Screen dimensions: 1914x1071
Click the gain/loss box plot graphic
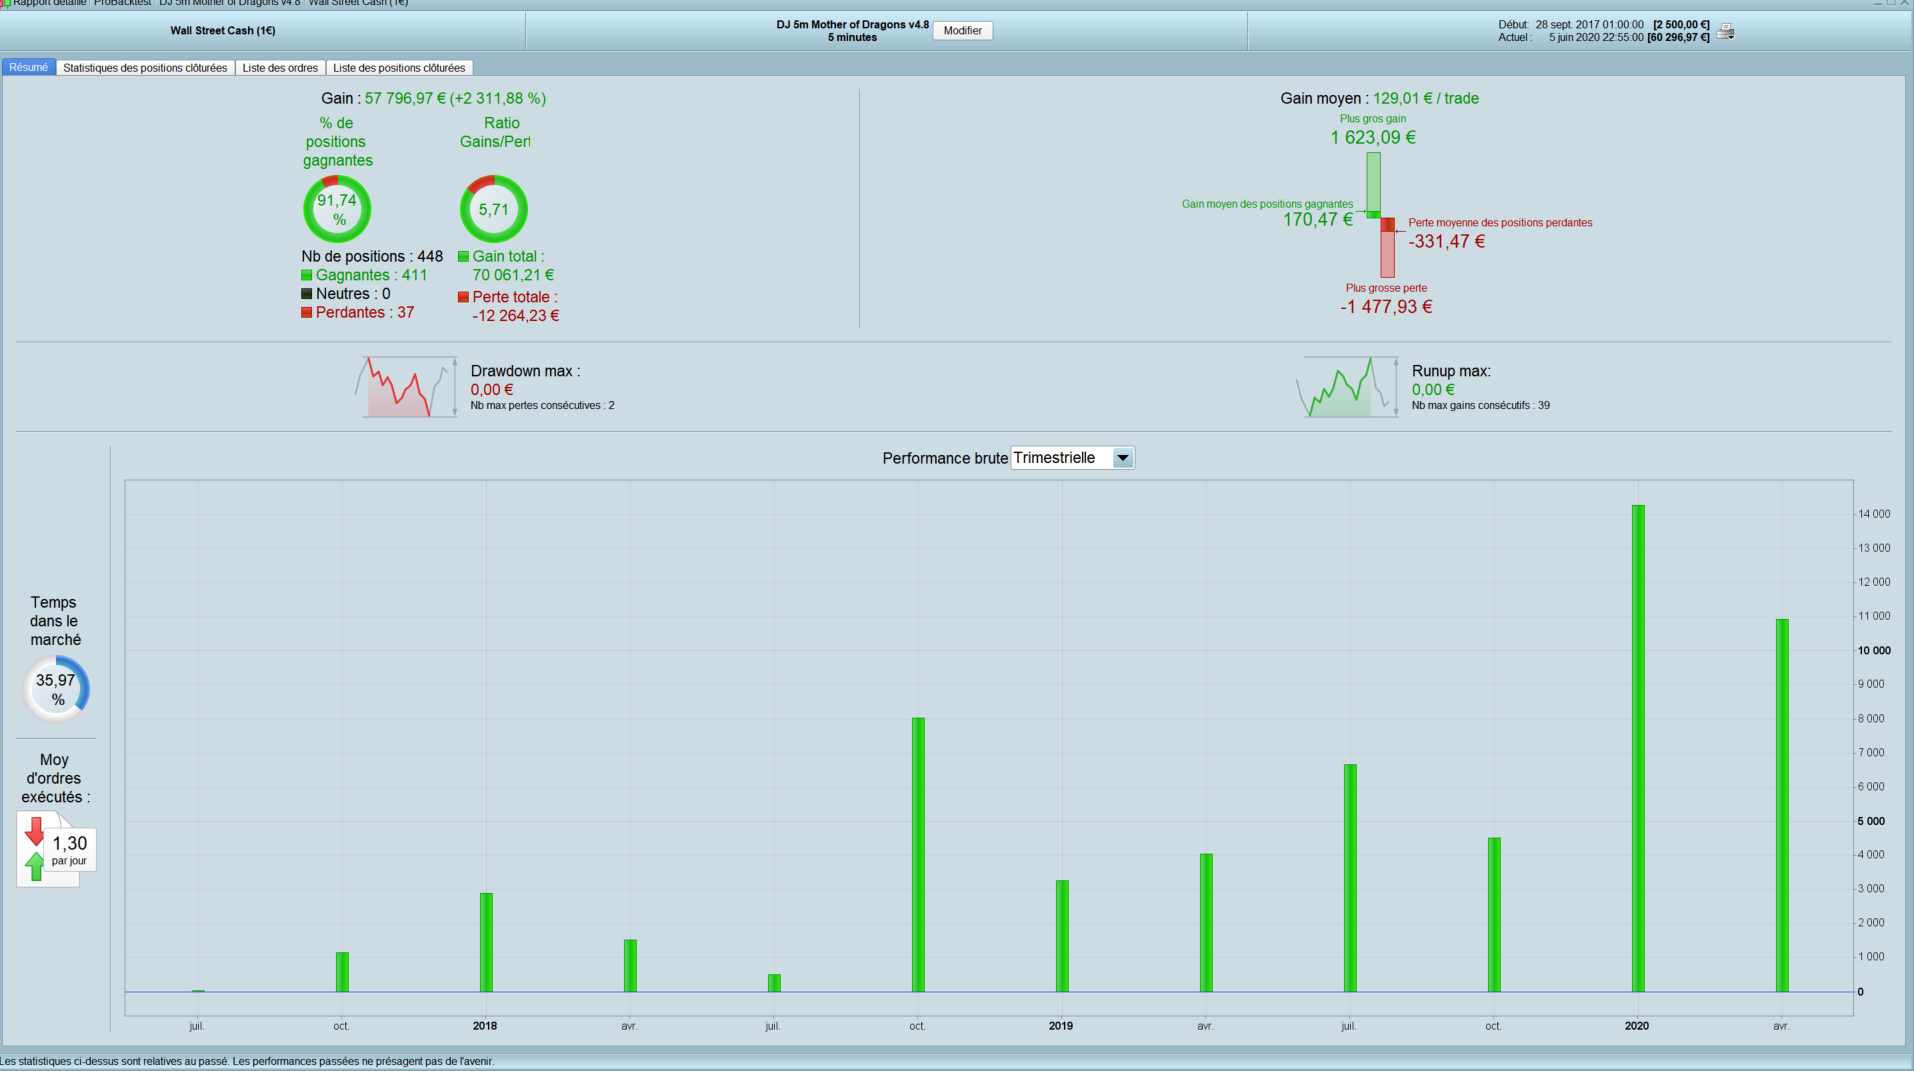(1380, 215)
